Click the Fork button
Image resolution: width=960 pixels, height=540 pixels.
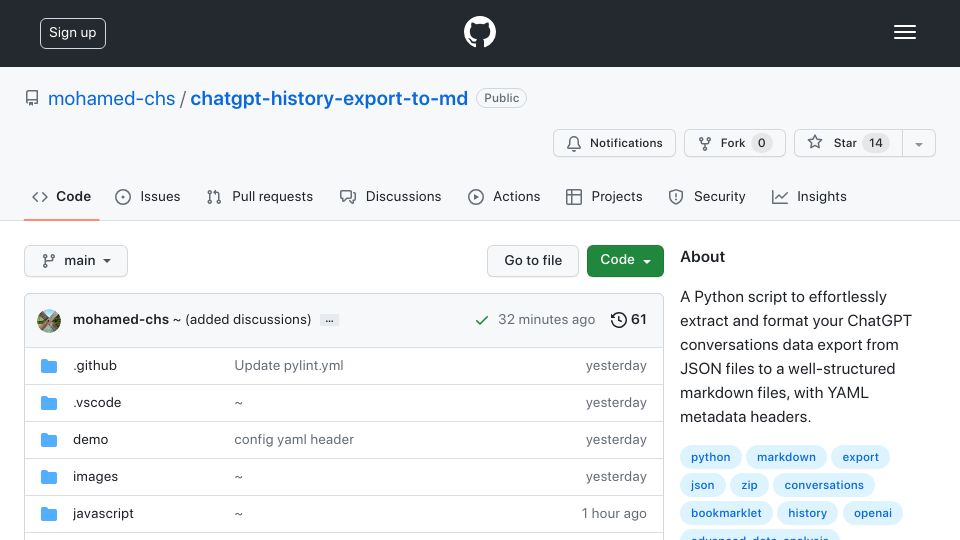[735, 143]
